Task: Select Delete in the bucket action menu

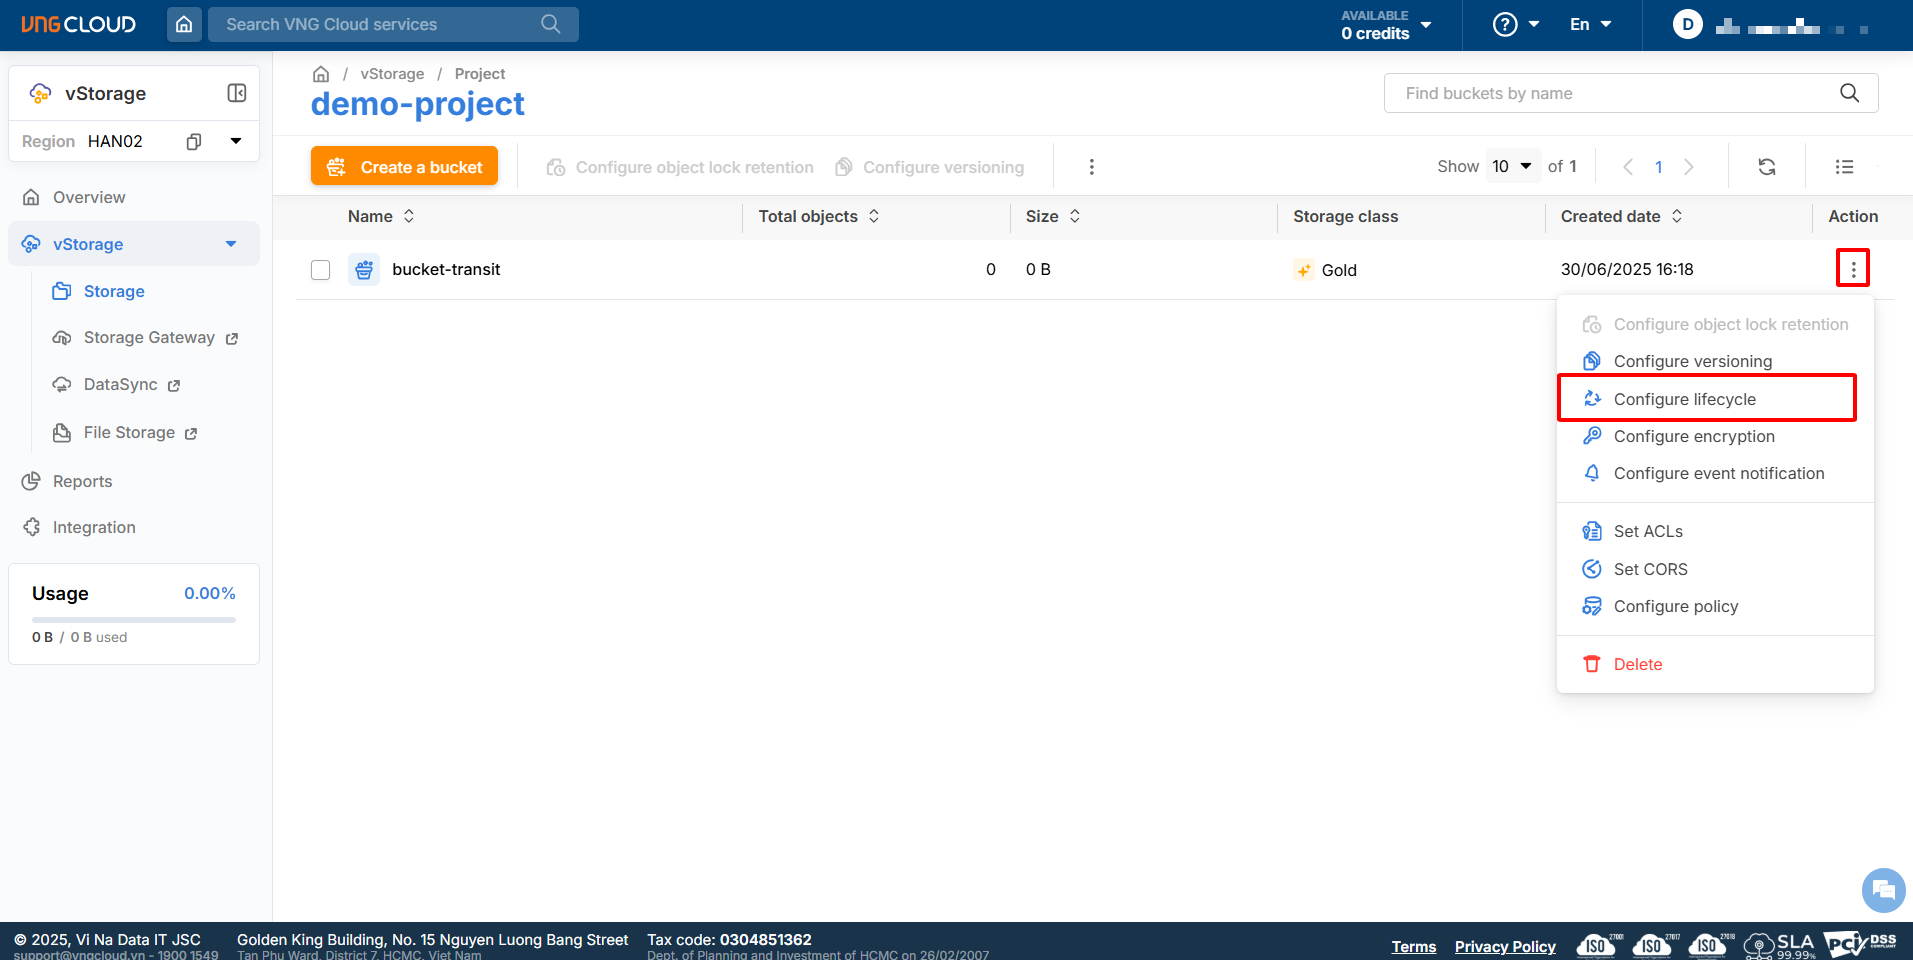Action: (x=1637, y=664)
